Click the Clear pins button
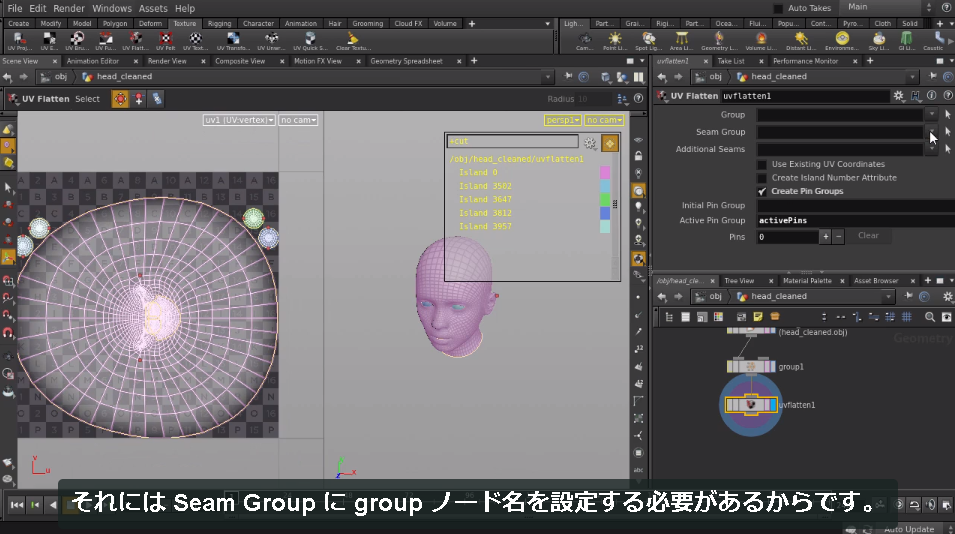955x534 pixels. click(868, 236)
